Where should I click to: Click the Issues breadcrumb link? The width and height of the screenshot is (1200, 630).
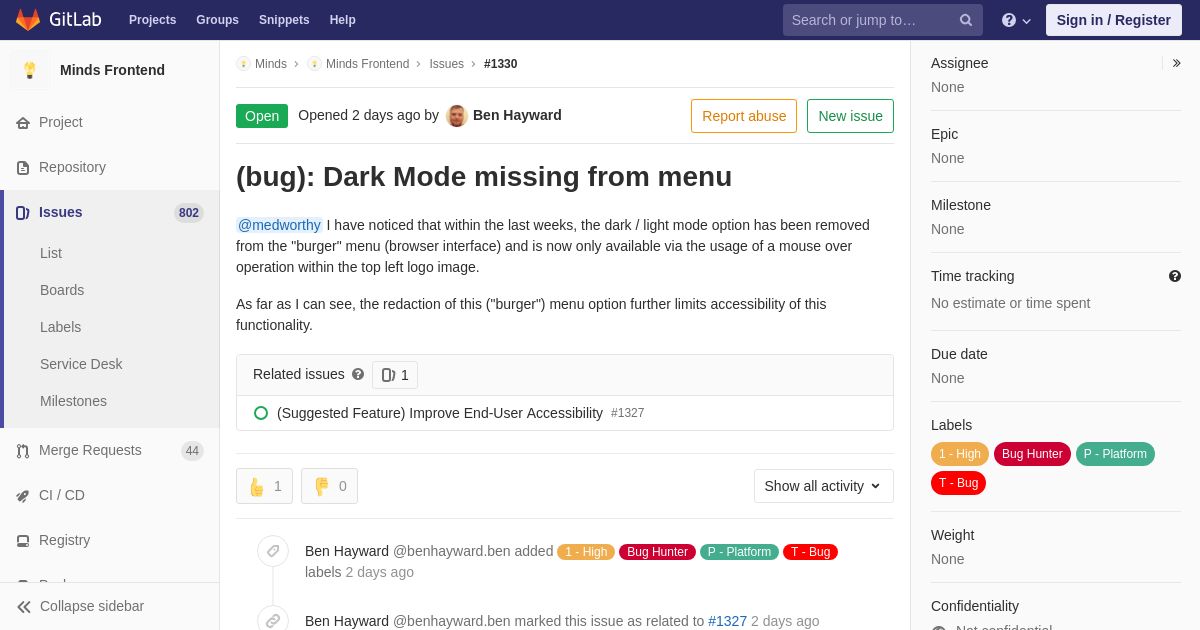[446, 64]
